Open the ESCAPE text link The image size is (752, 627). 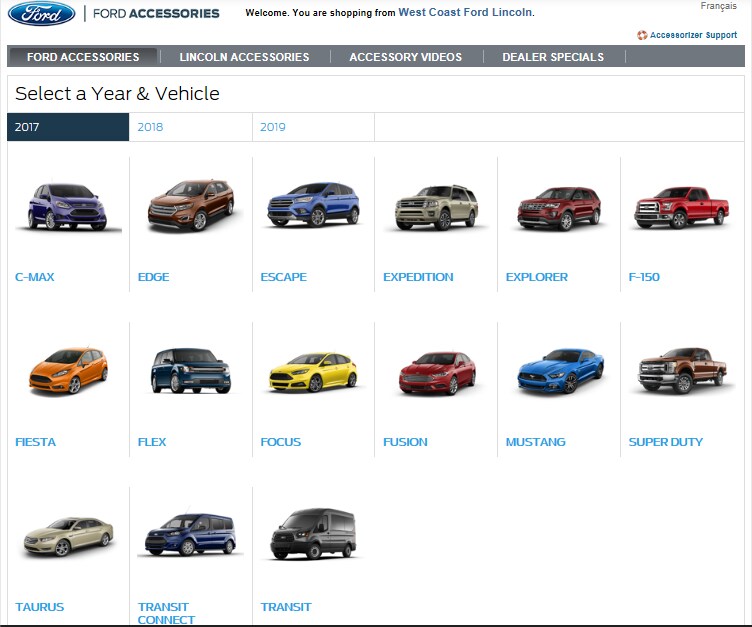click(x=283, y=277)
